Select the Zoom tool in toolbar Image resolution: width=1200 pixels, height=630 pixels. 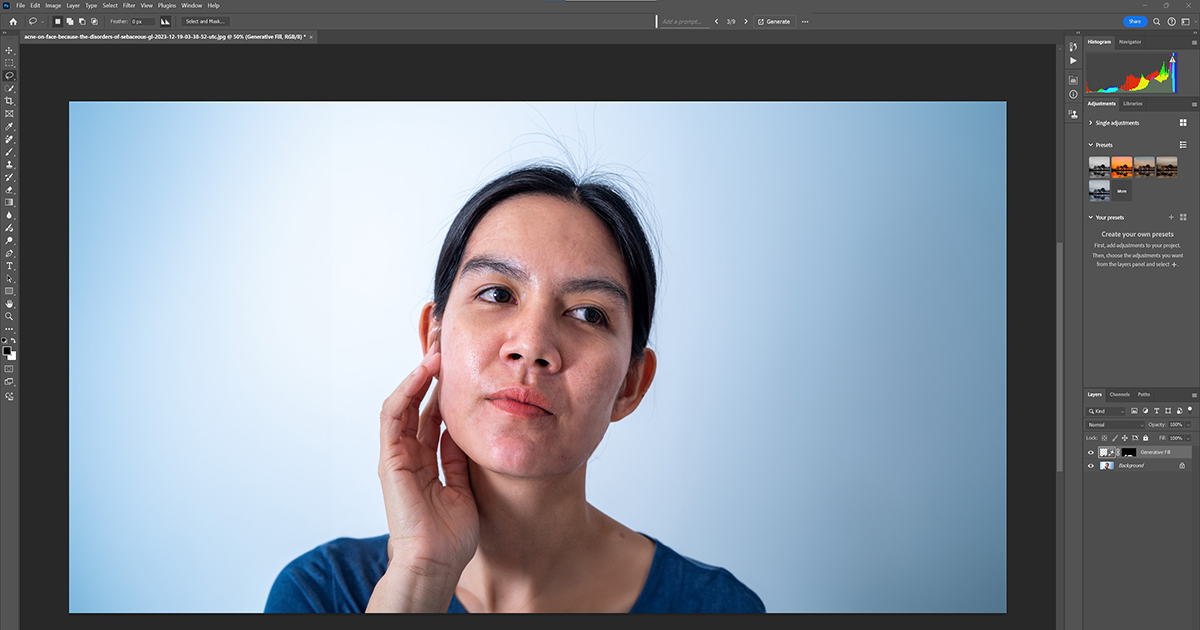tap(10, 316)
